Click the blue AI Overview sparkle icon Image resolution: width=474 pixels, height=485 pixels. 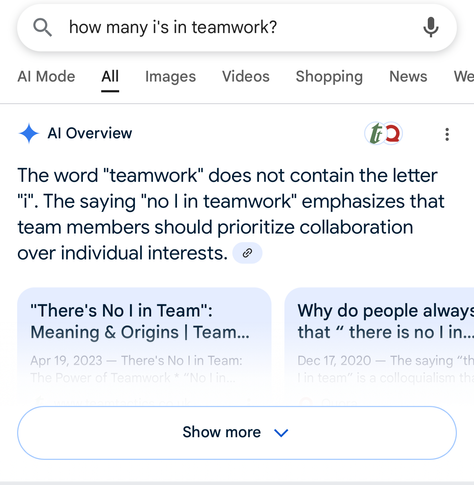click(x=29, y=133)
